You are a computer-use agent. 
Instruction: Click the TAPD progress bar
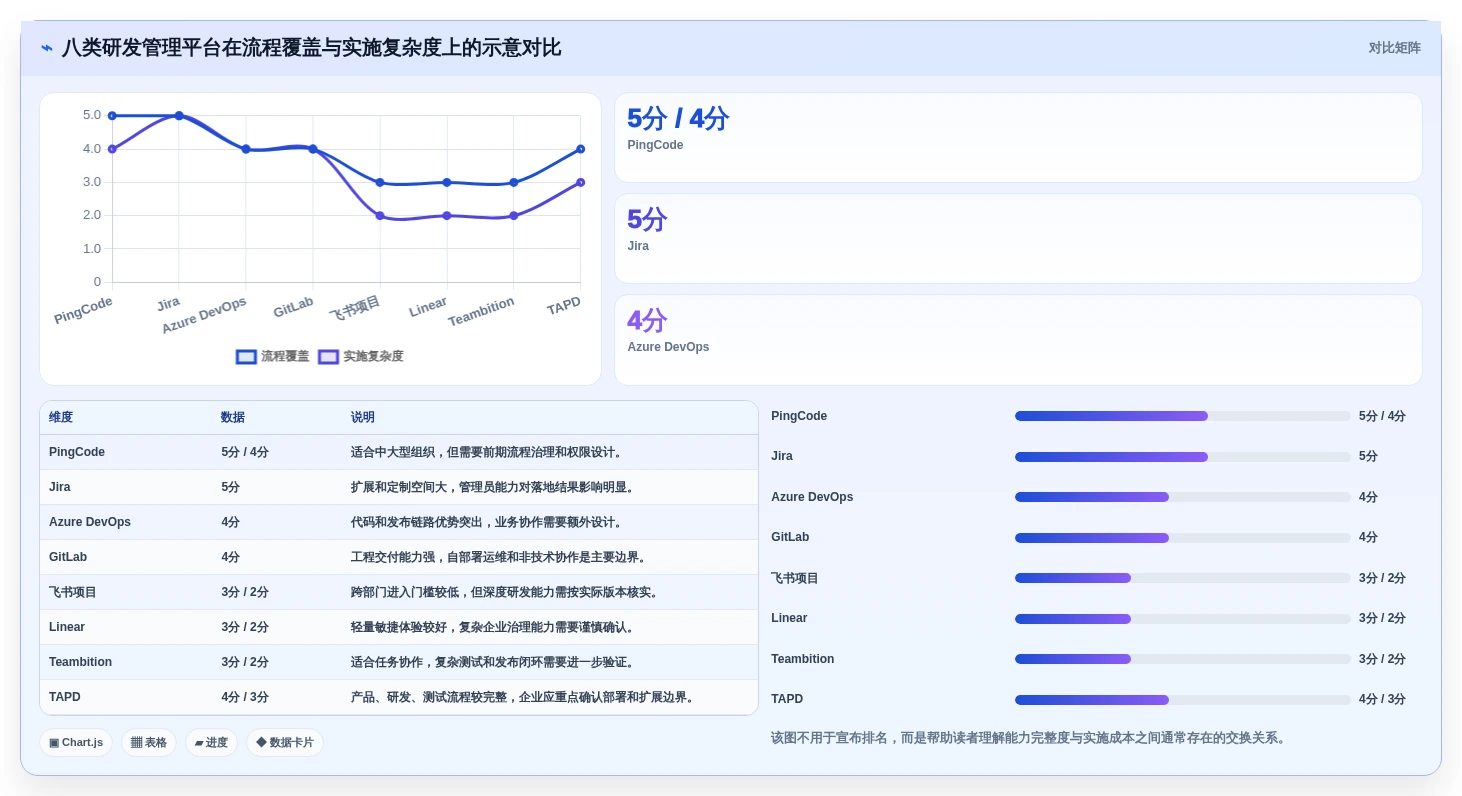tap(1182, 700)
